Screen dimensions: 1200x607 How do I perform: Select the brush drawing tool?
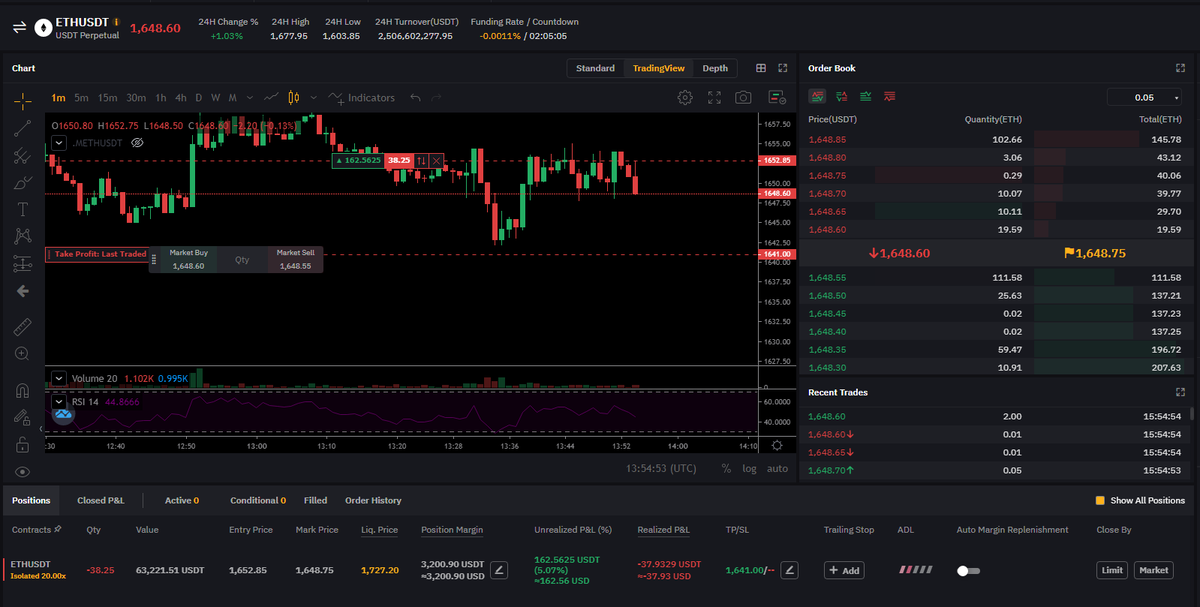pos(22,183)
